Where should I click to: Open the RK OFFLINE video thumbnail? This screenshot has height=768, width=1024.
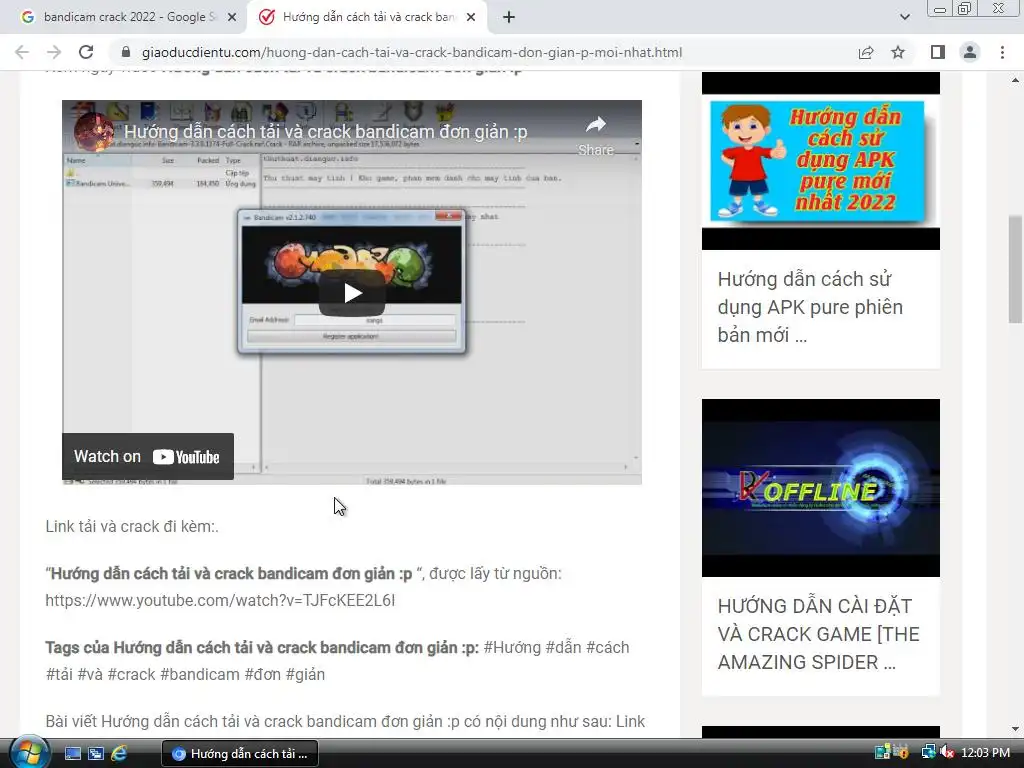tap(821, 488)
